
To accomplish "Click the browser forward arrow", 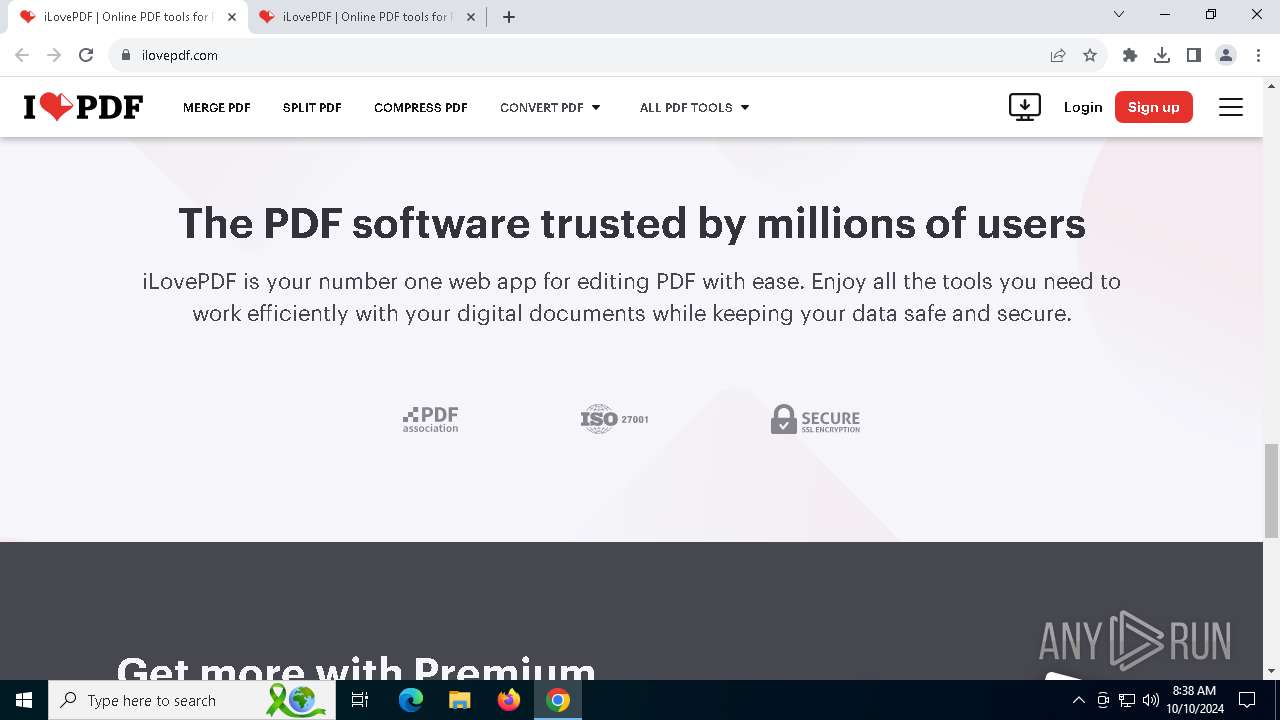I will [x=54, y=55].
